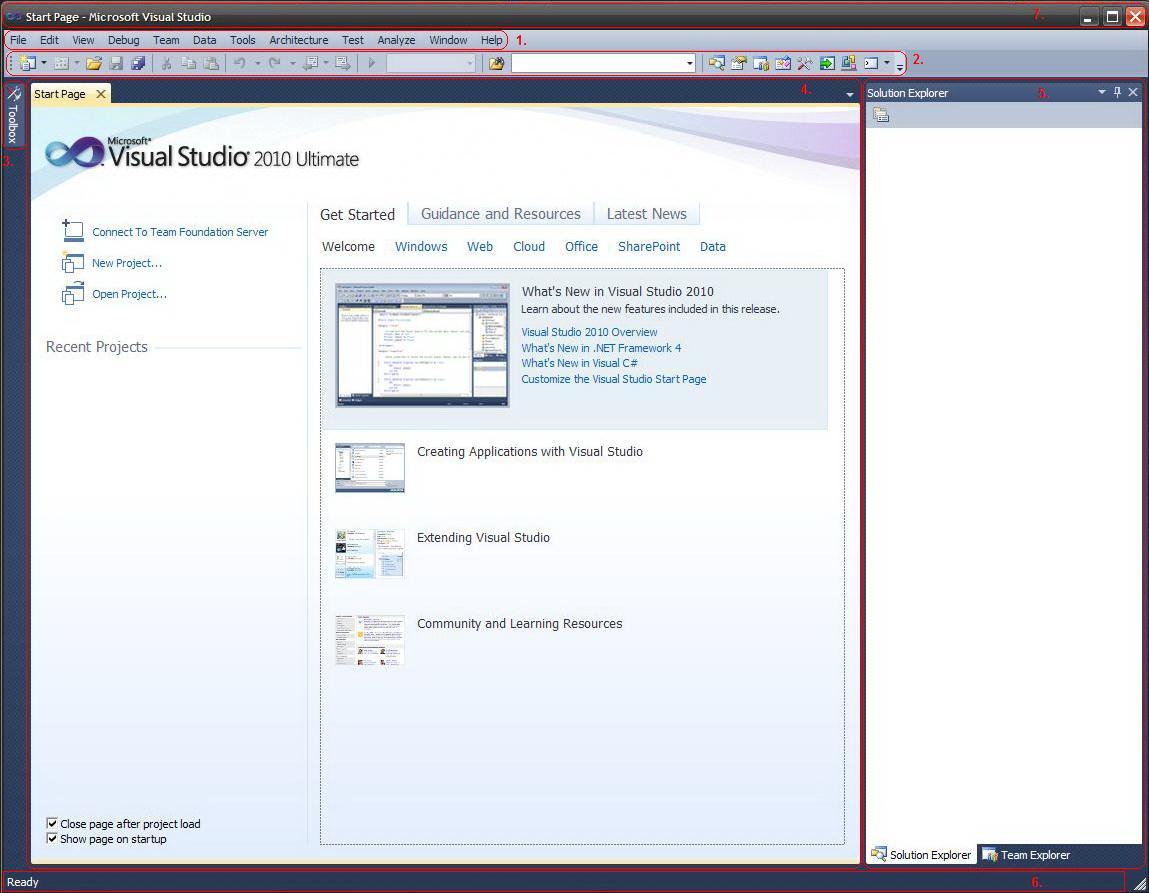Click the New Project... link
This screenshot has width=1149, height=893.
click(x=127, y=263)
